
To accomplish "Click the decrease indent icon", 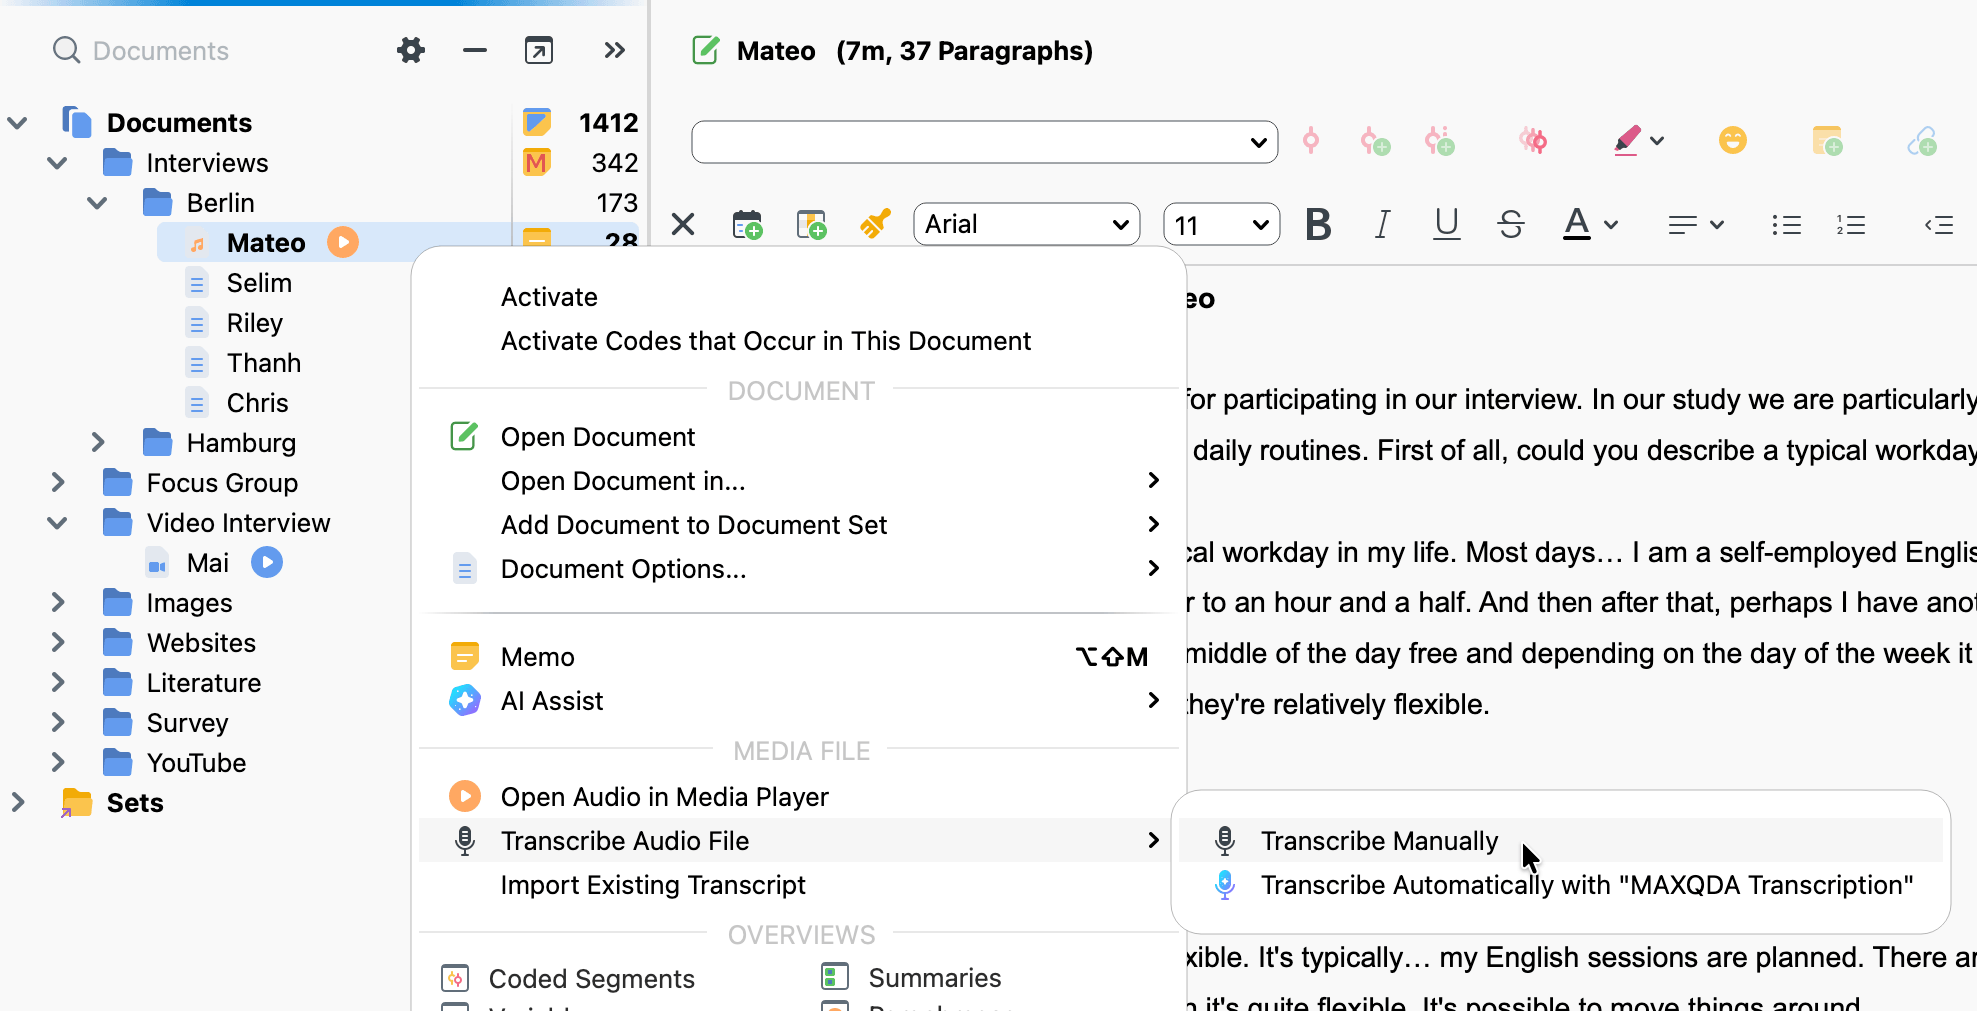I will tap(1939, 225).
